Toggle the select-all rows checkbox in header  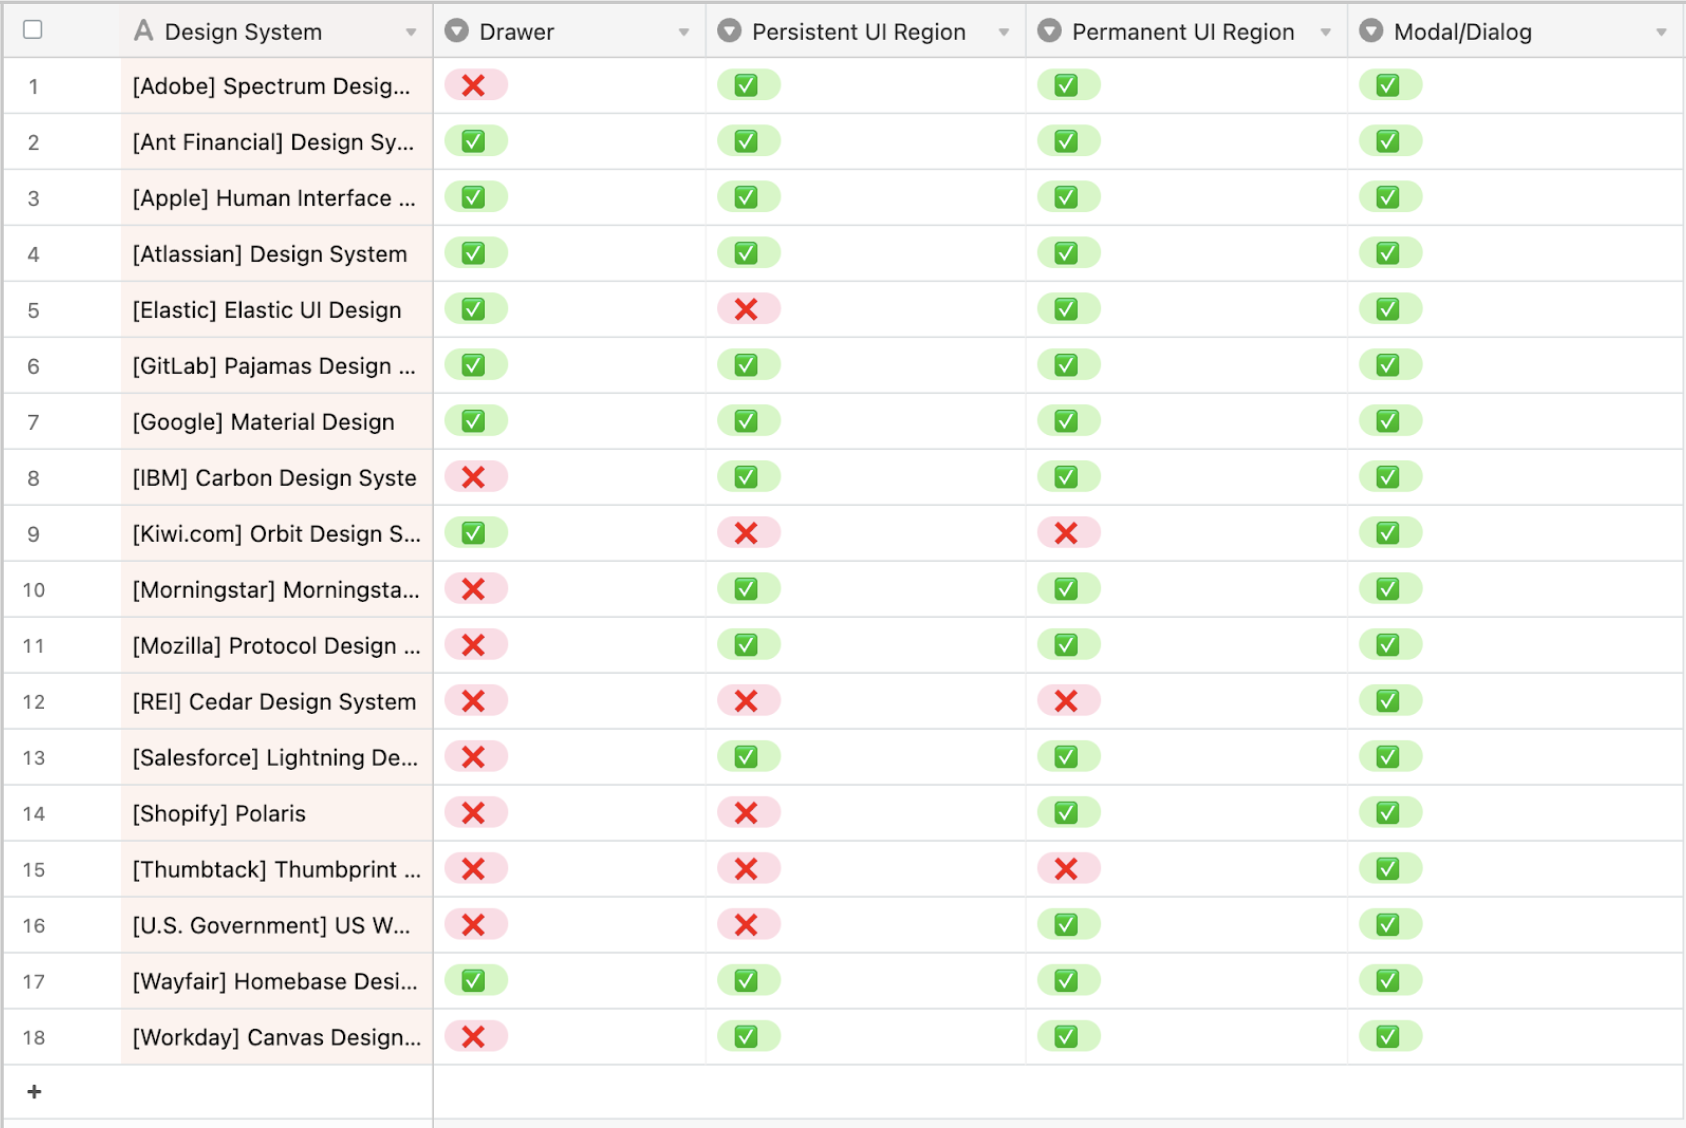33,30
